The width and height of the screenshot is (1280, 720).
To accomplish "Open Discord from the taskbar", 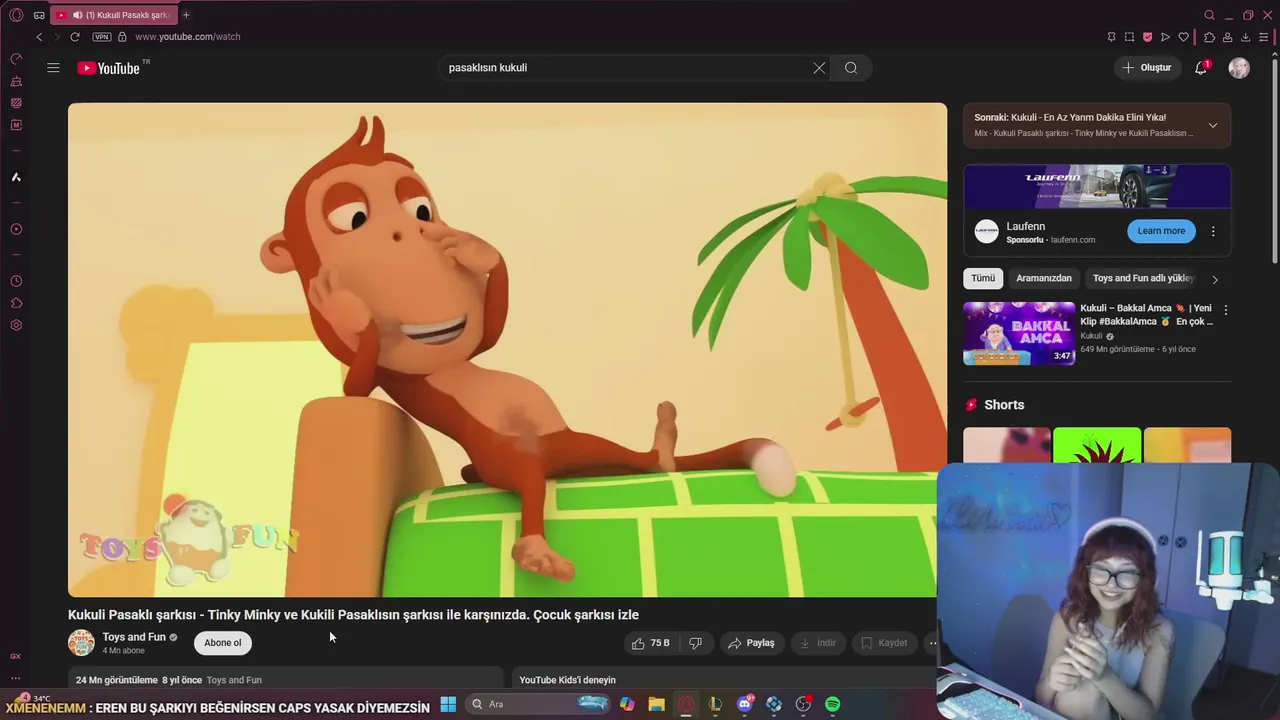I will (744, 704).
